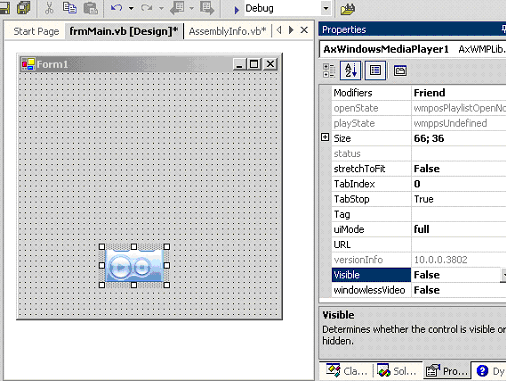Open the Undo history dropdown arrow

click(131, 8)
